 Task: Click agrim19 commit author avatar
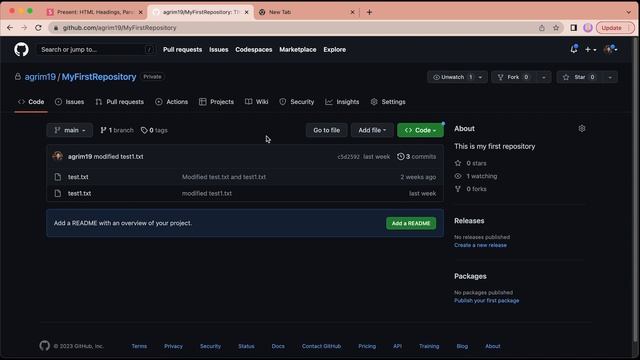(58, 156)
